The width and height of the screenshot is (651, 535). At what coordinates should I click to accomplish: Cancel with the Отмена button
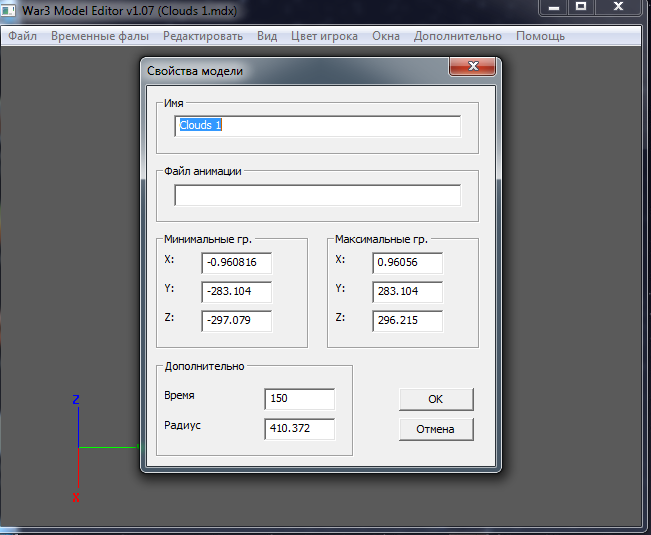click(x=436, y=429)
